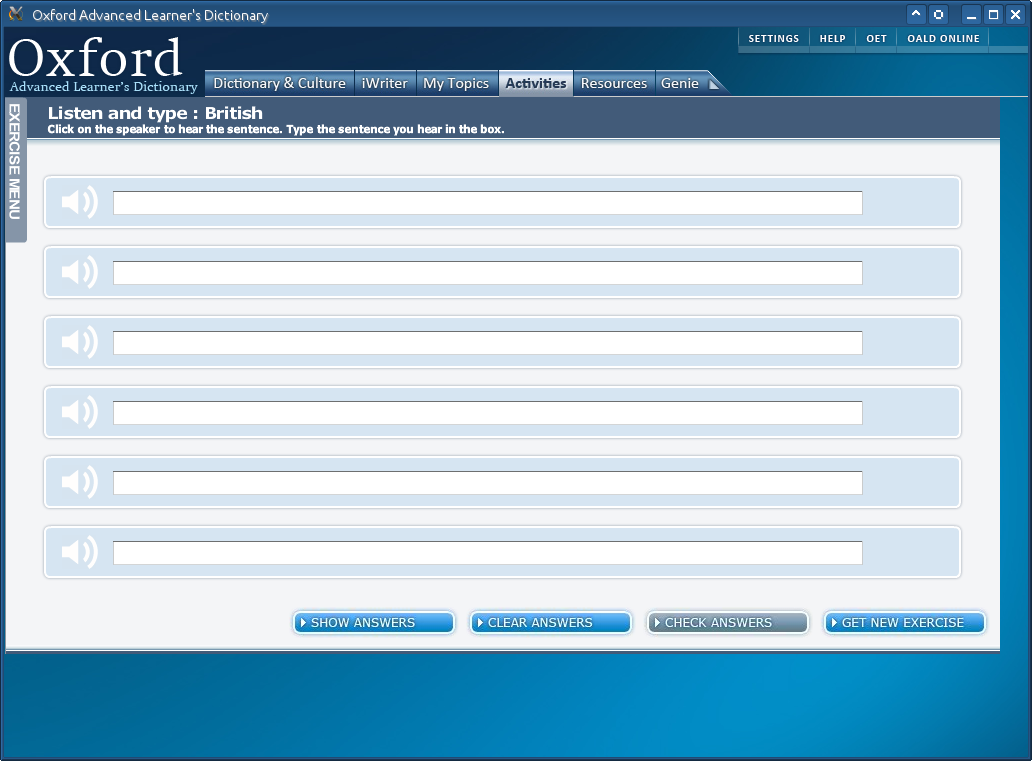Screen dimensions: 1032x761
Task: Play the fourth sentence speaker audio
Action: pyautogui.click(x=80, y=412)
